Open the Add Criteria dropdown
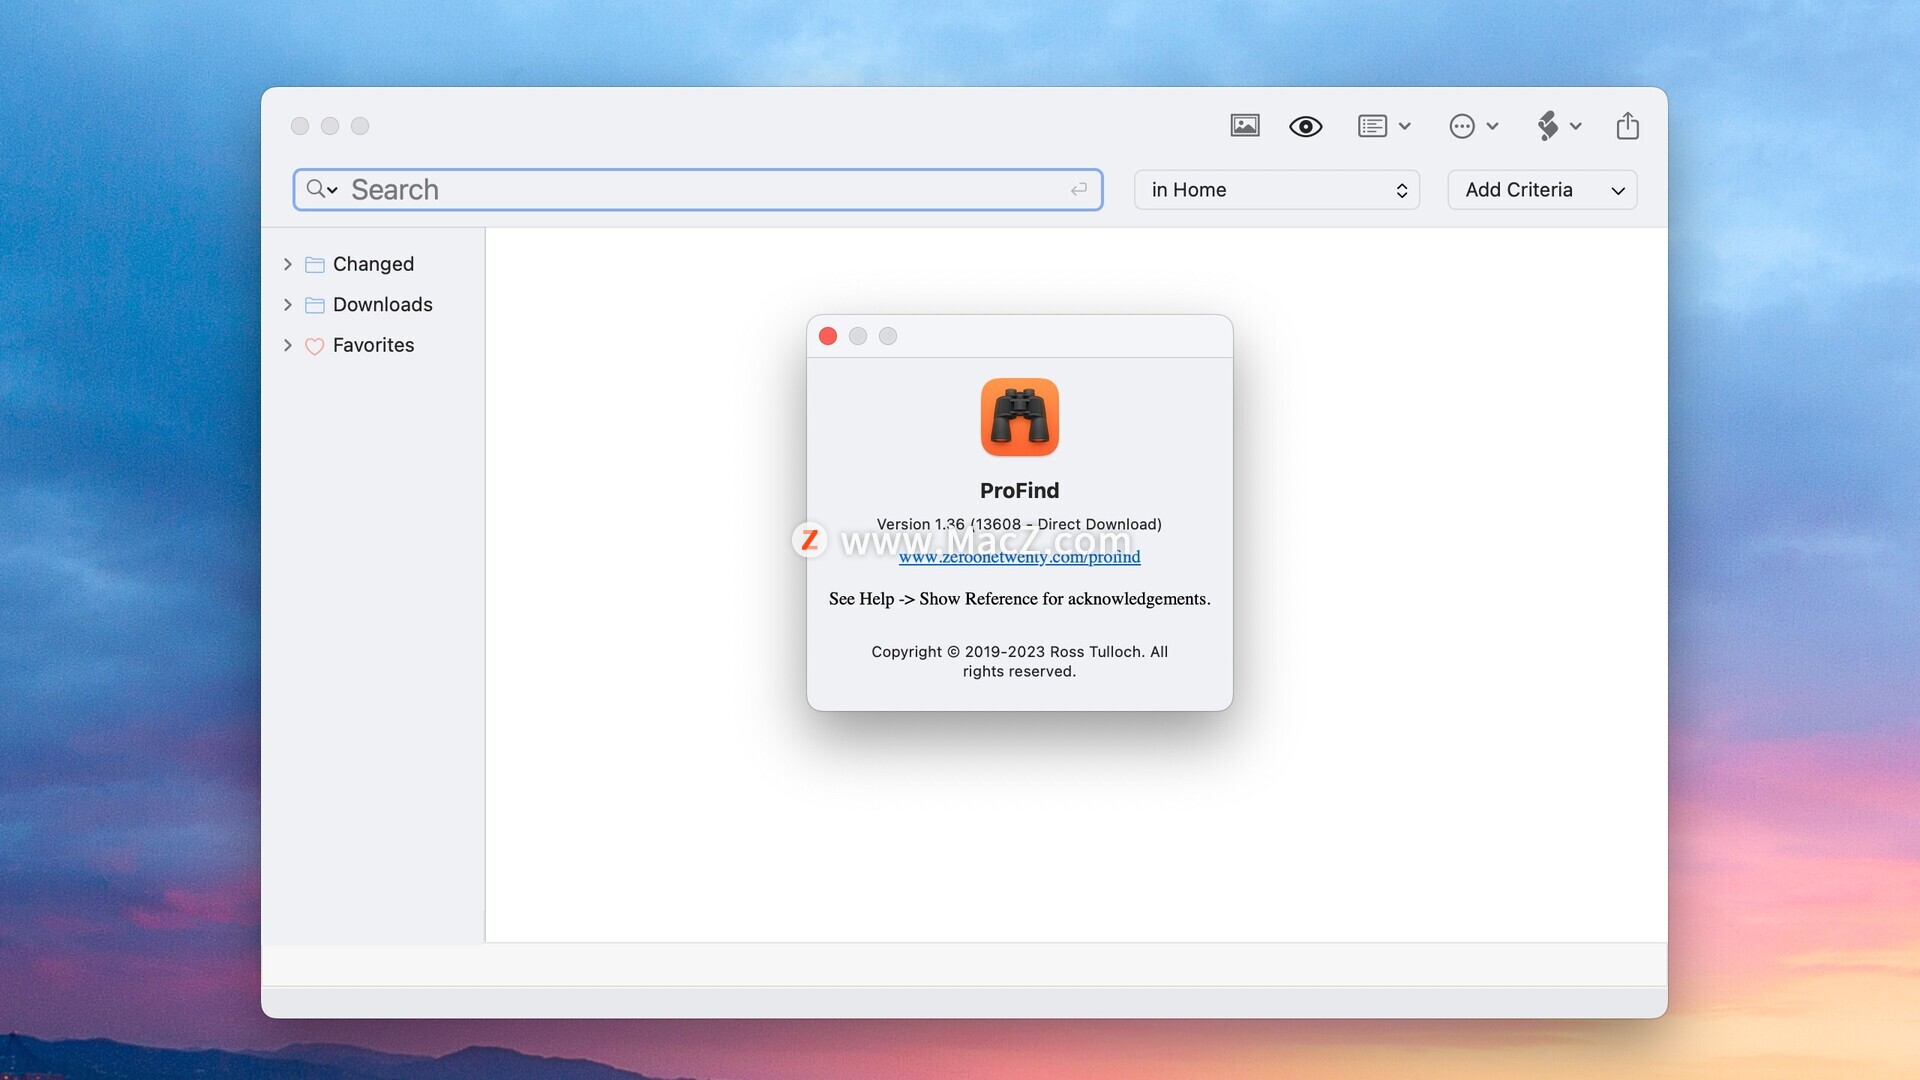The height and width of the screenshot is (1080, 1920). pyautogui.click(x=1541, y=190)
